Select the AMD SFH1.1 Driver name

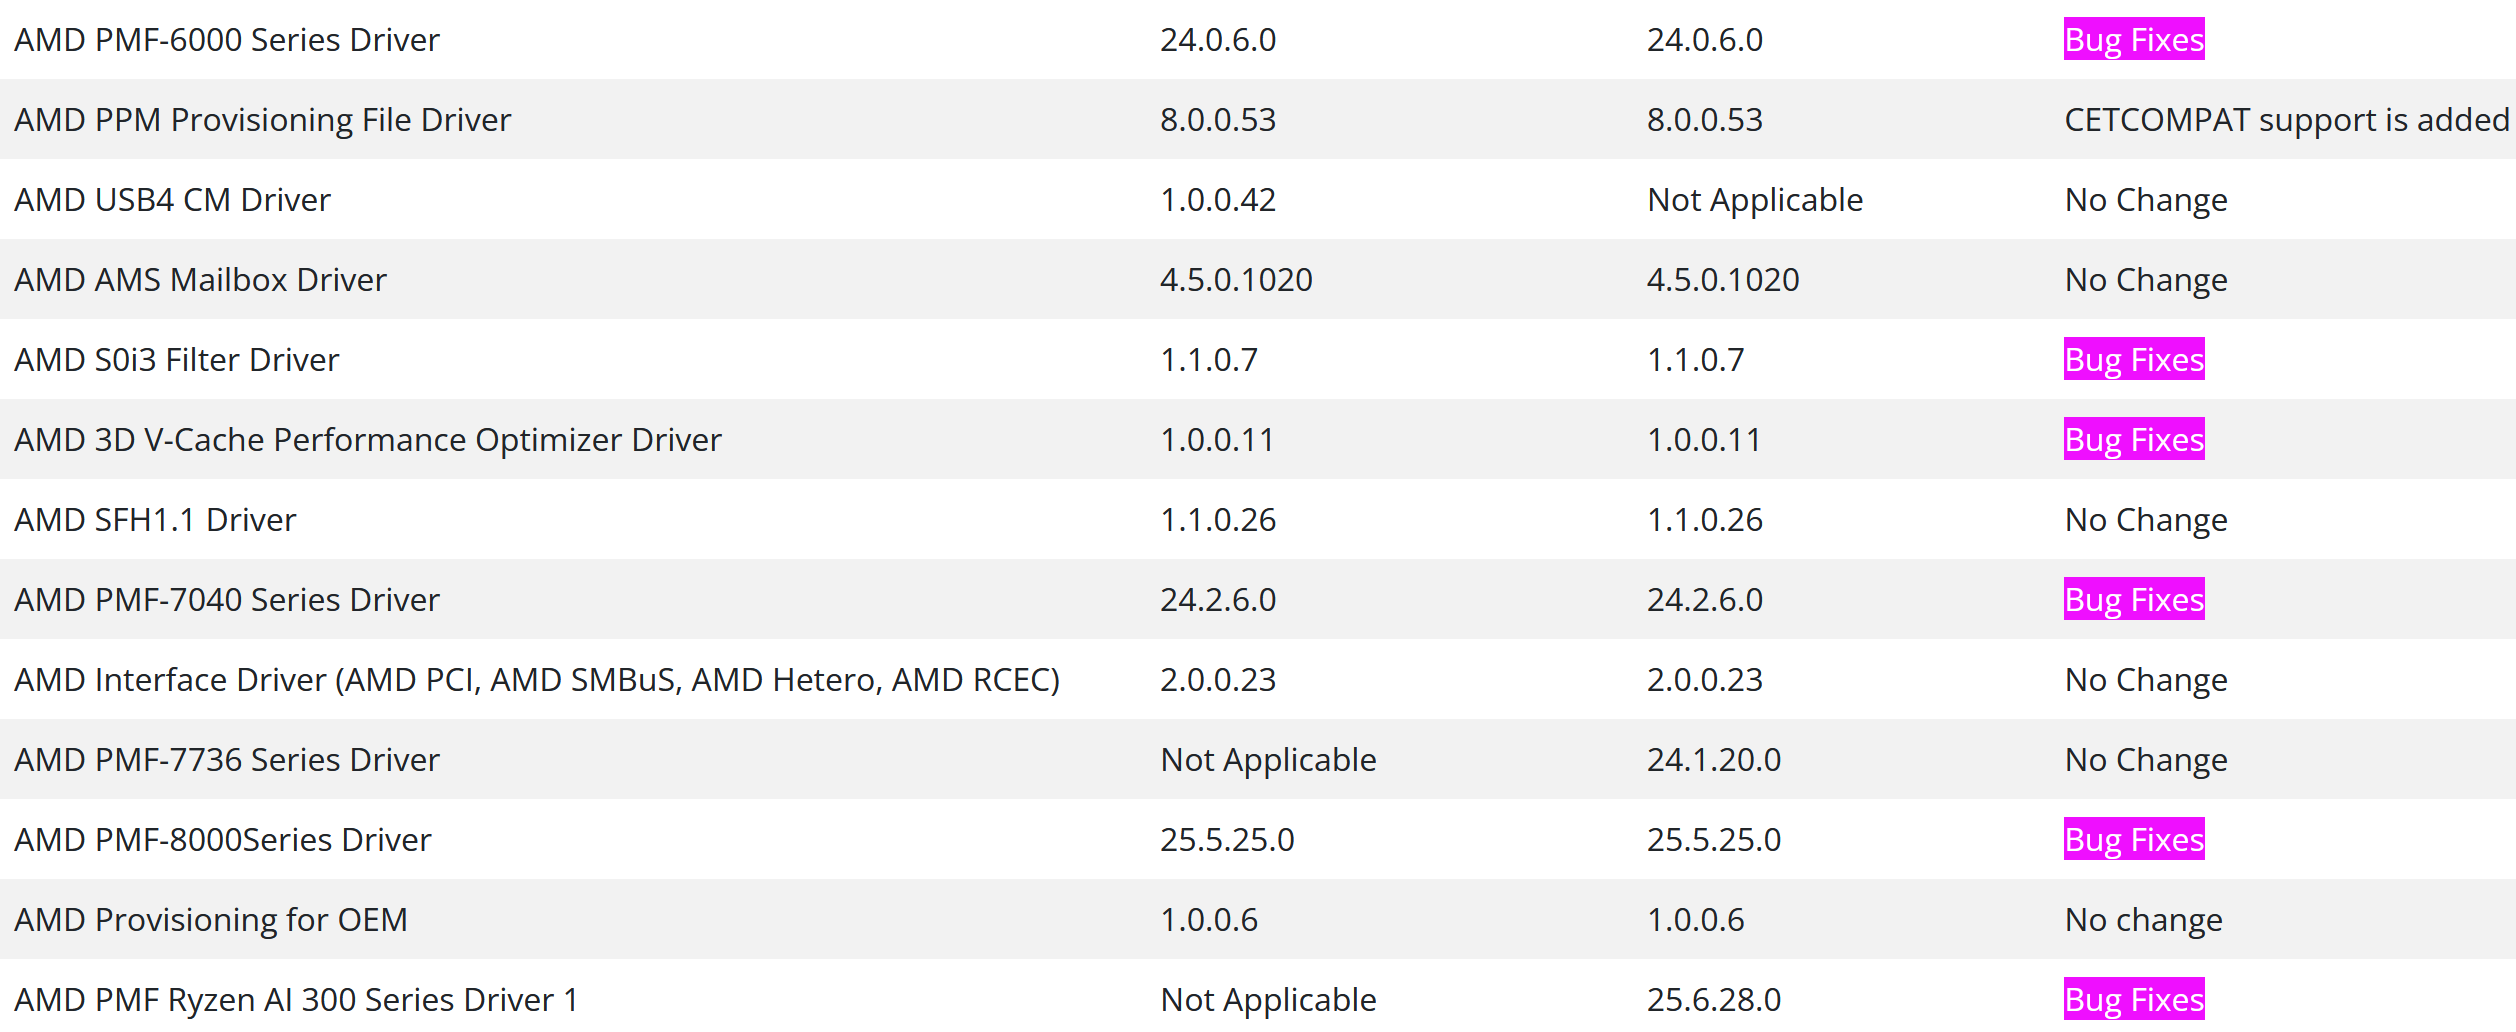155,520
